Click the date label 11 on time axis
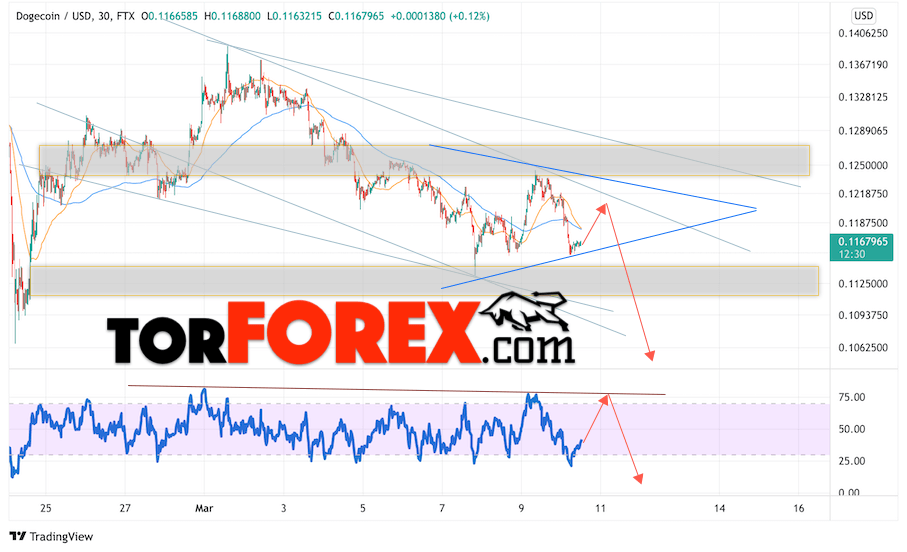Viewport: 907px width, 552px height. coord(600,508)
